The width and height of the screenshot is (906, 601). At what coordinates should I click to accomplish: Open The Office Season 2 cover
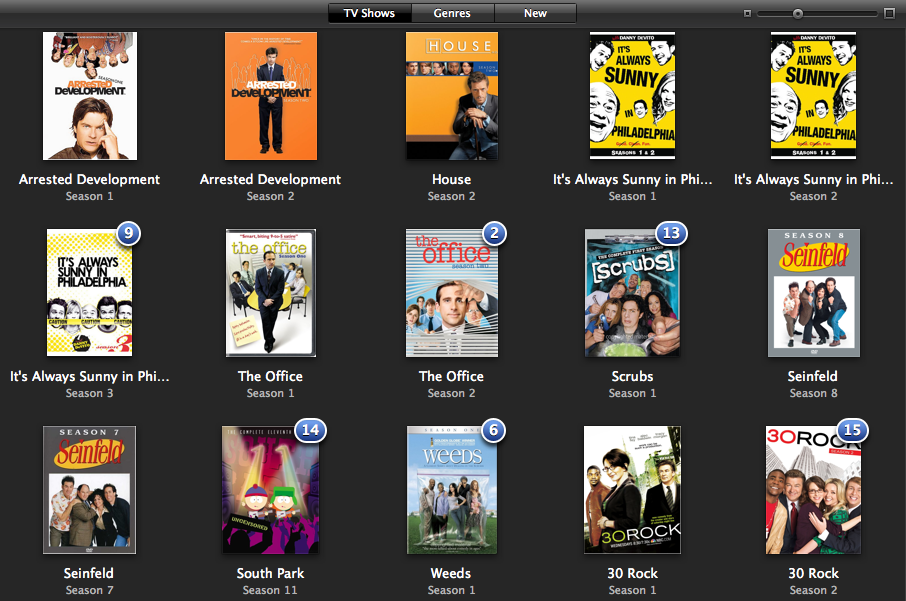452,293
